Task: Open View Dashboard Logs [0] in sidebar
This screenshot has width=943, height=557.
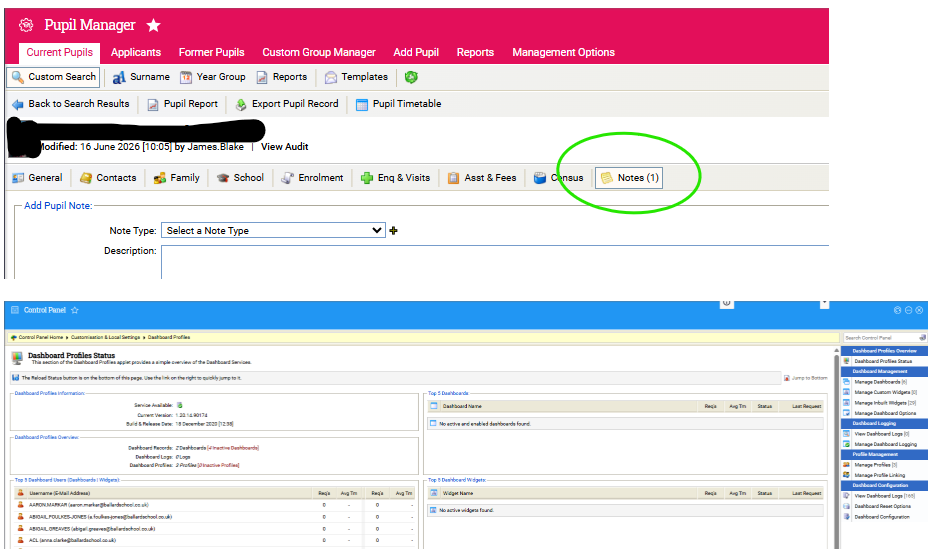Action: click(881, 434)
